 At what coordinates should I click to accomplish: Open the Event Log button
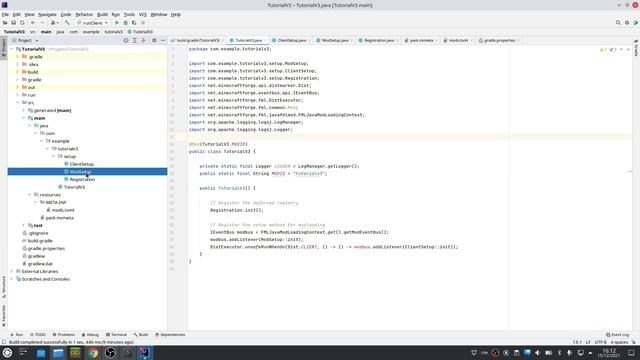coord(618,335)
